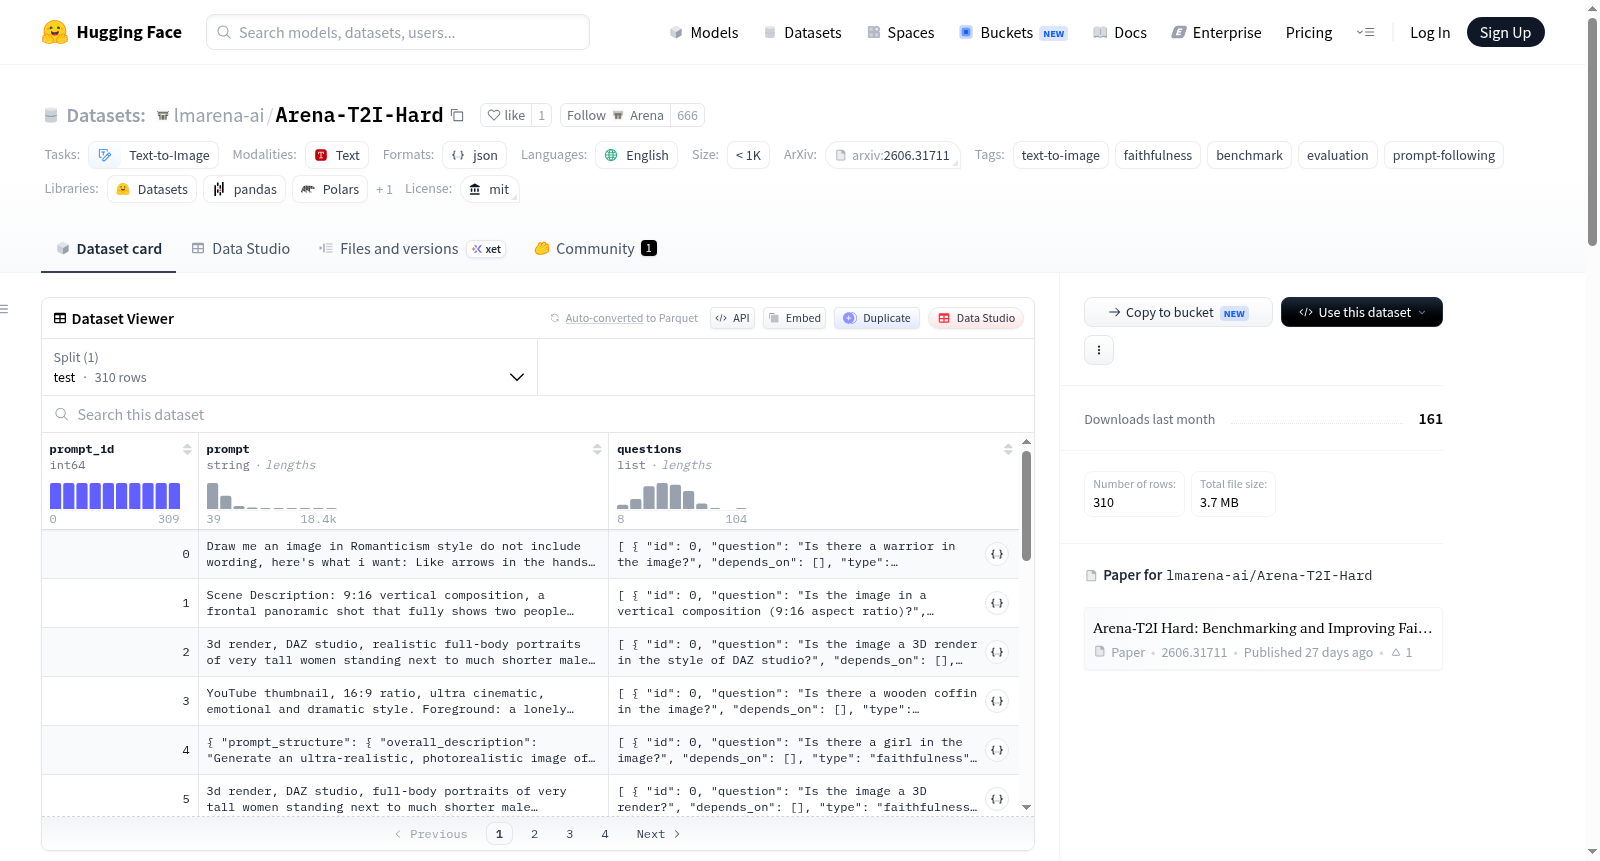
Task: Click the Hugging Face logo
Action: [x=112, y=32]
